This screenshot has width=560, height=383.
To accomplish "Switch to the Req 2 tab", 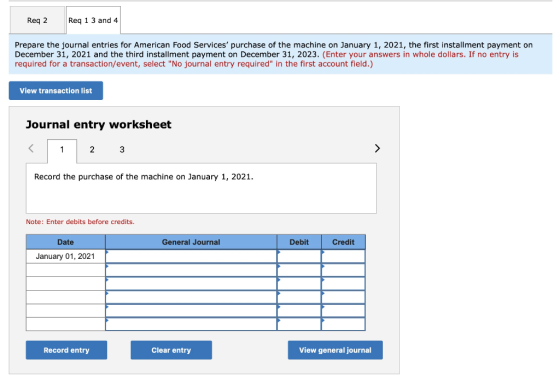I will click(x=37, y=20).
